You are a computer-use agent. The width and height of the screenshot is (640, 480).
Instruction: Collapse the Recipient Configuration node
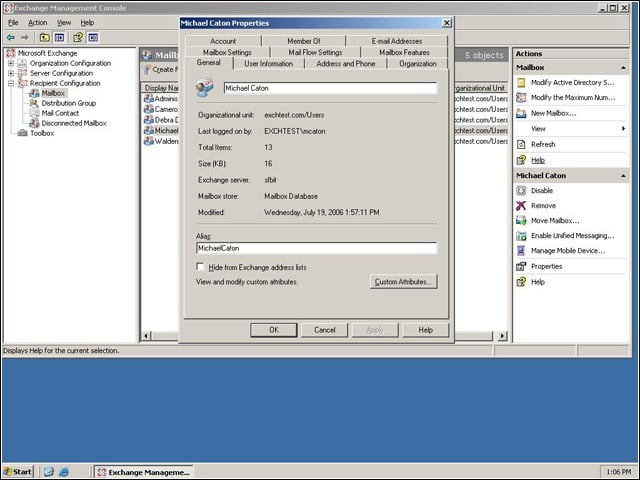11,83
